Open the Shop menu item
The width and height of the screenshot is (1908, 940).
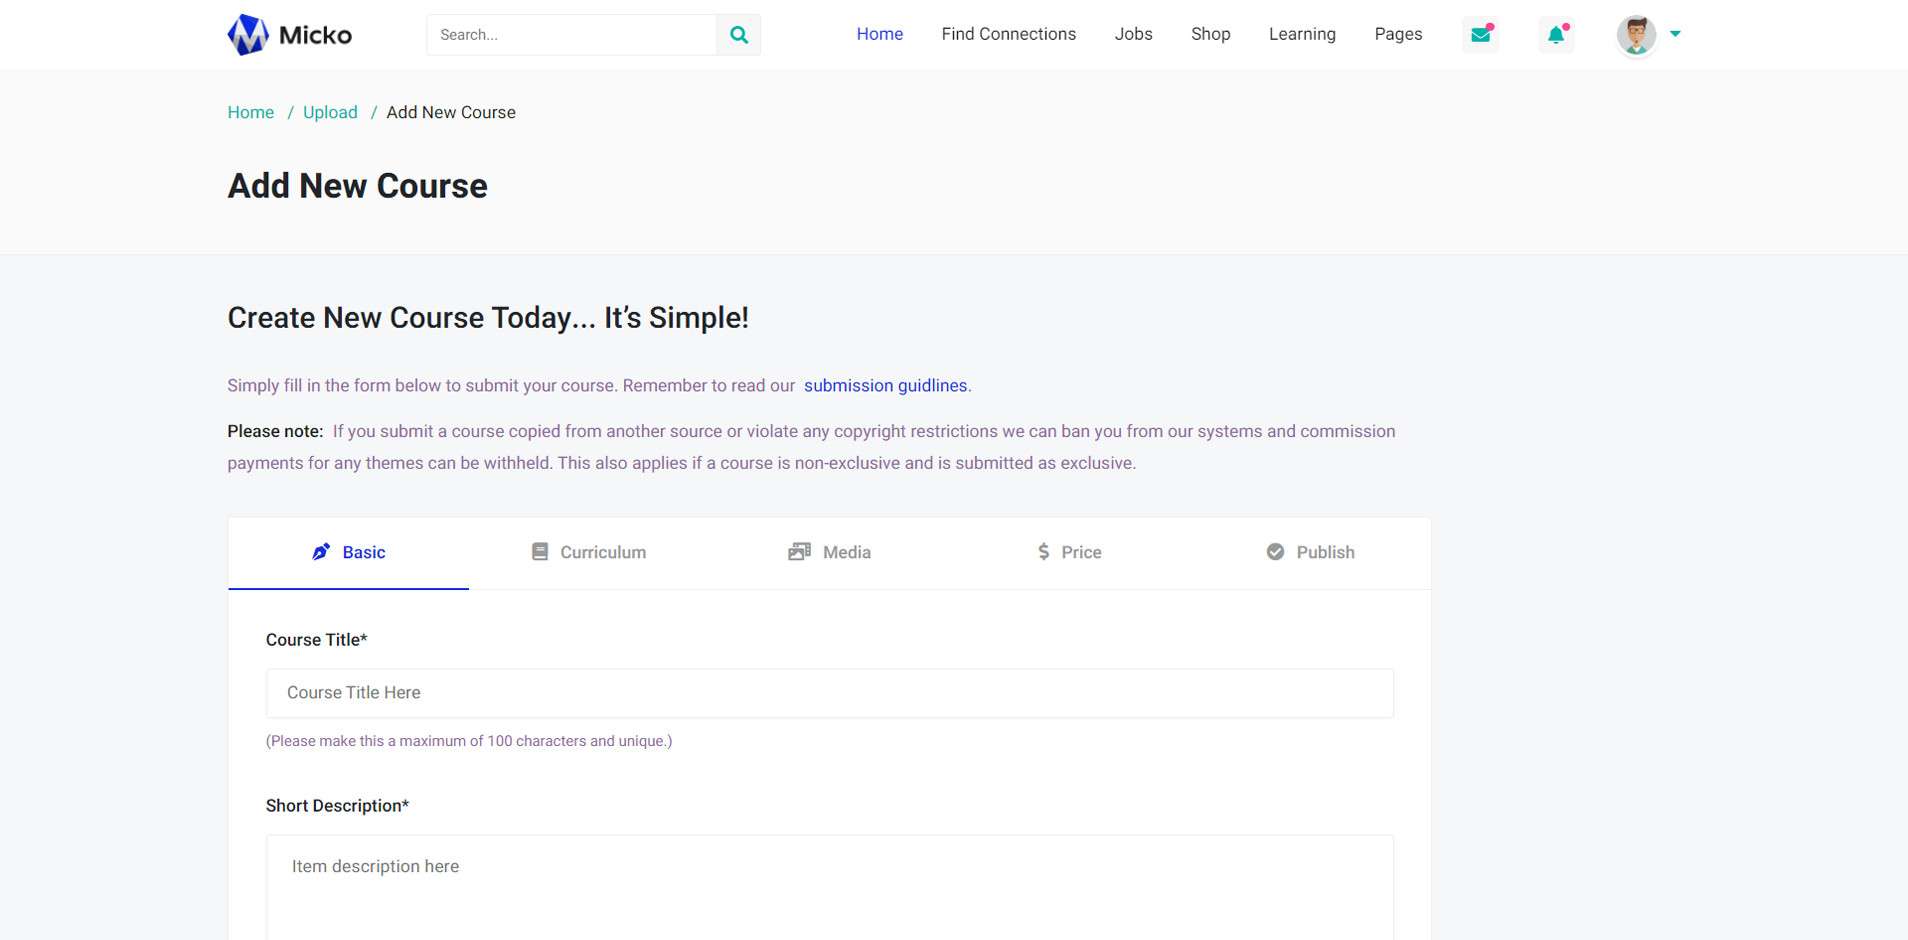click(1210, 34)
